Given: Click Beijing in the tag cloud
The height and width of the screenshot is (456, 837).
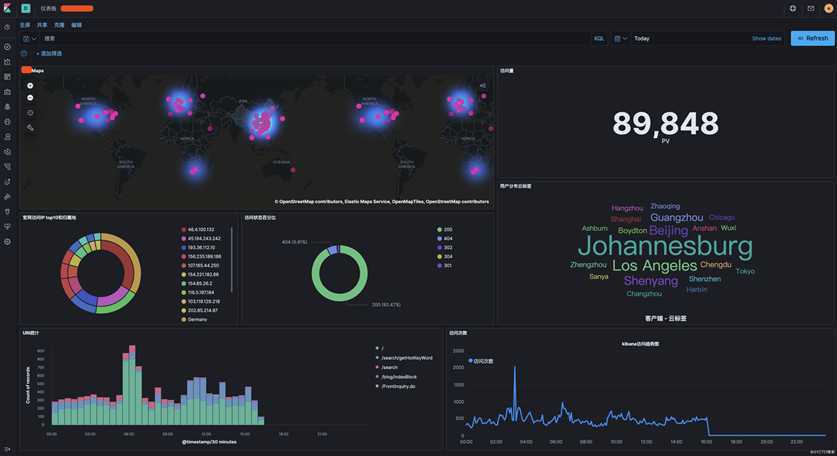Looking at the screenshot, I should point(668,230).
